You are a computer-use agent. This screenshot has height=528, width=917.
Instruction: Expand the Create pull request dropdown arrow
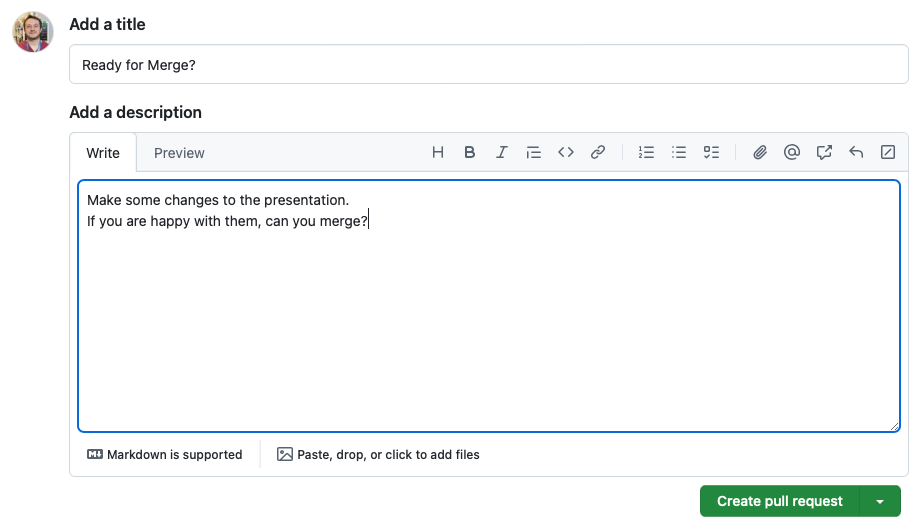(x=880, y=501)
